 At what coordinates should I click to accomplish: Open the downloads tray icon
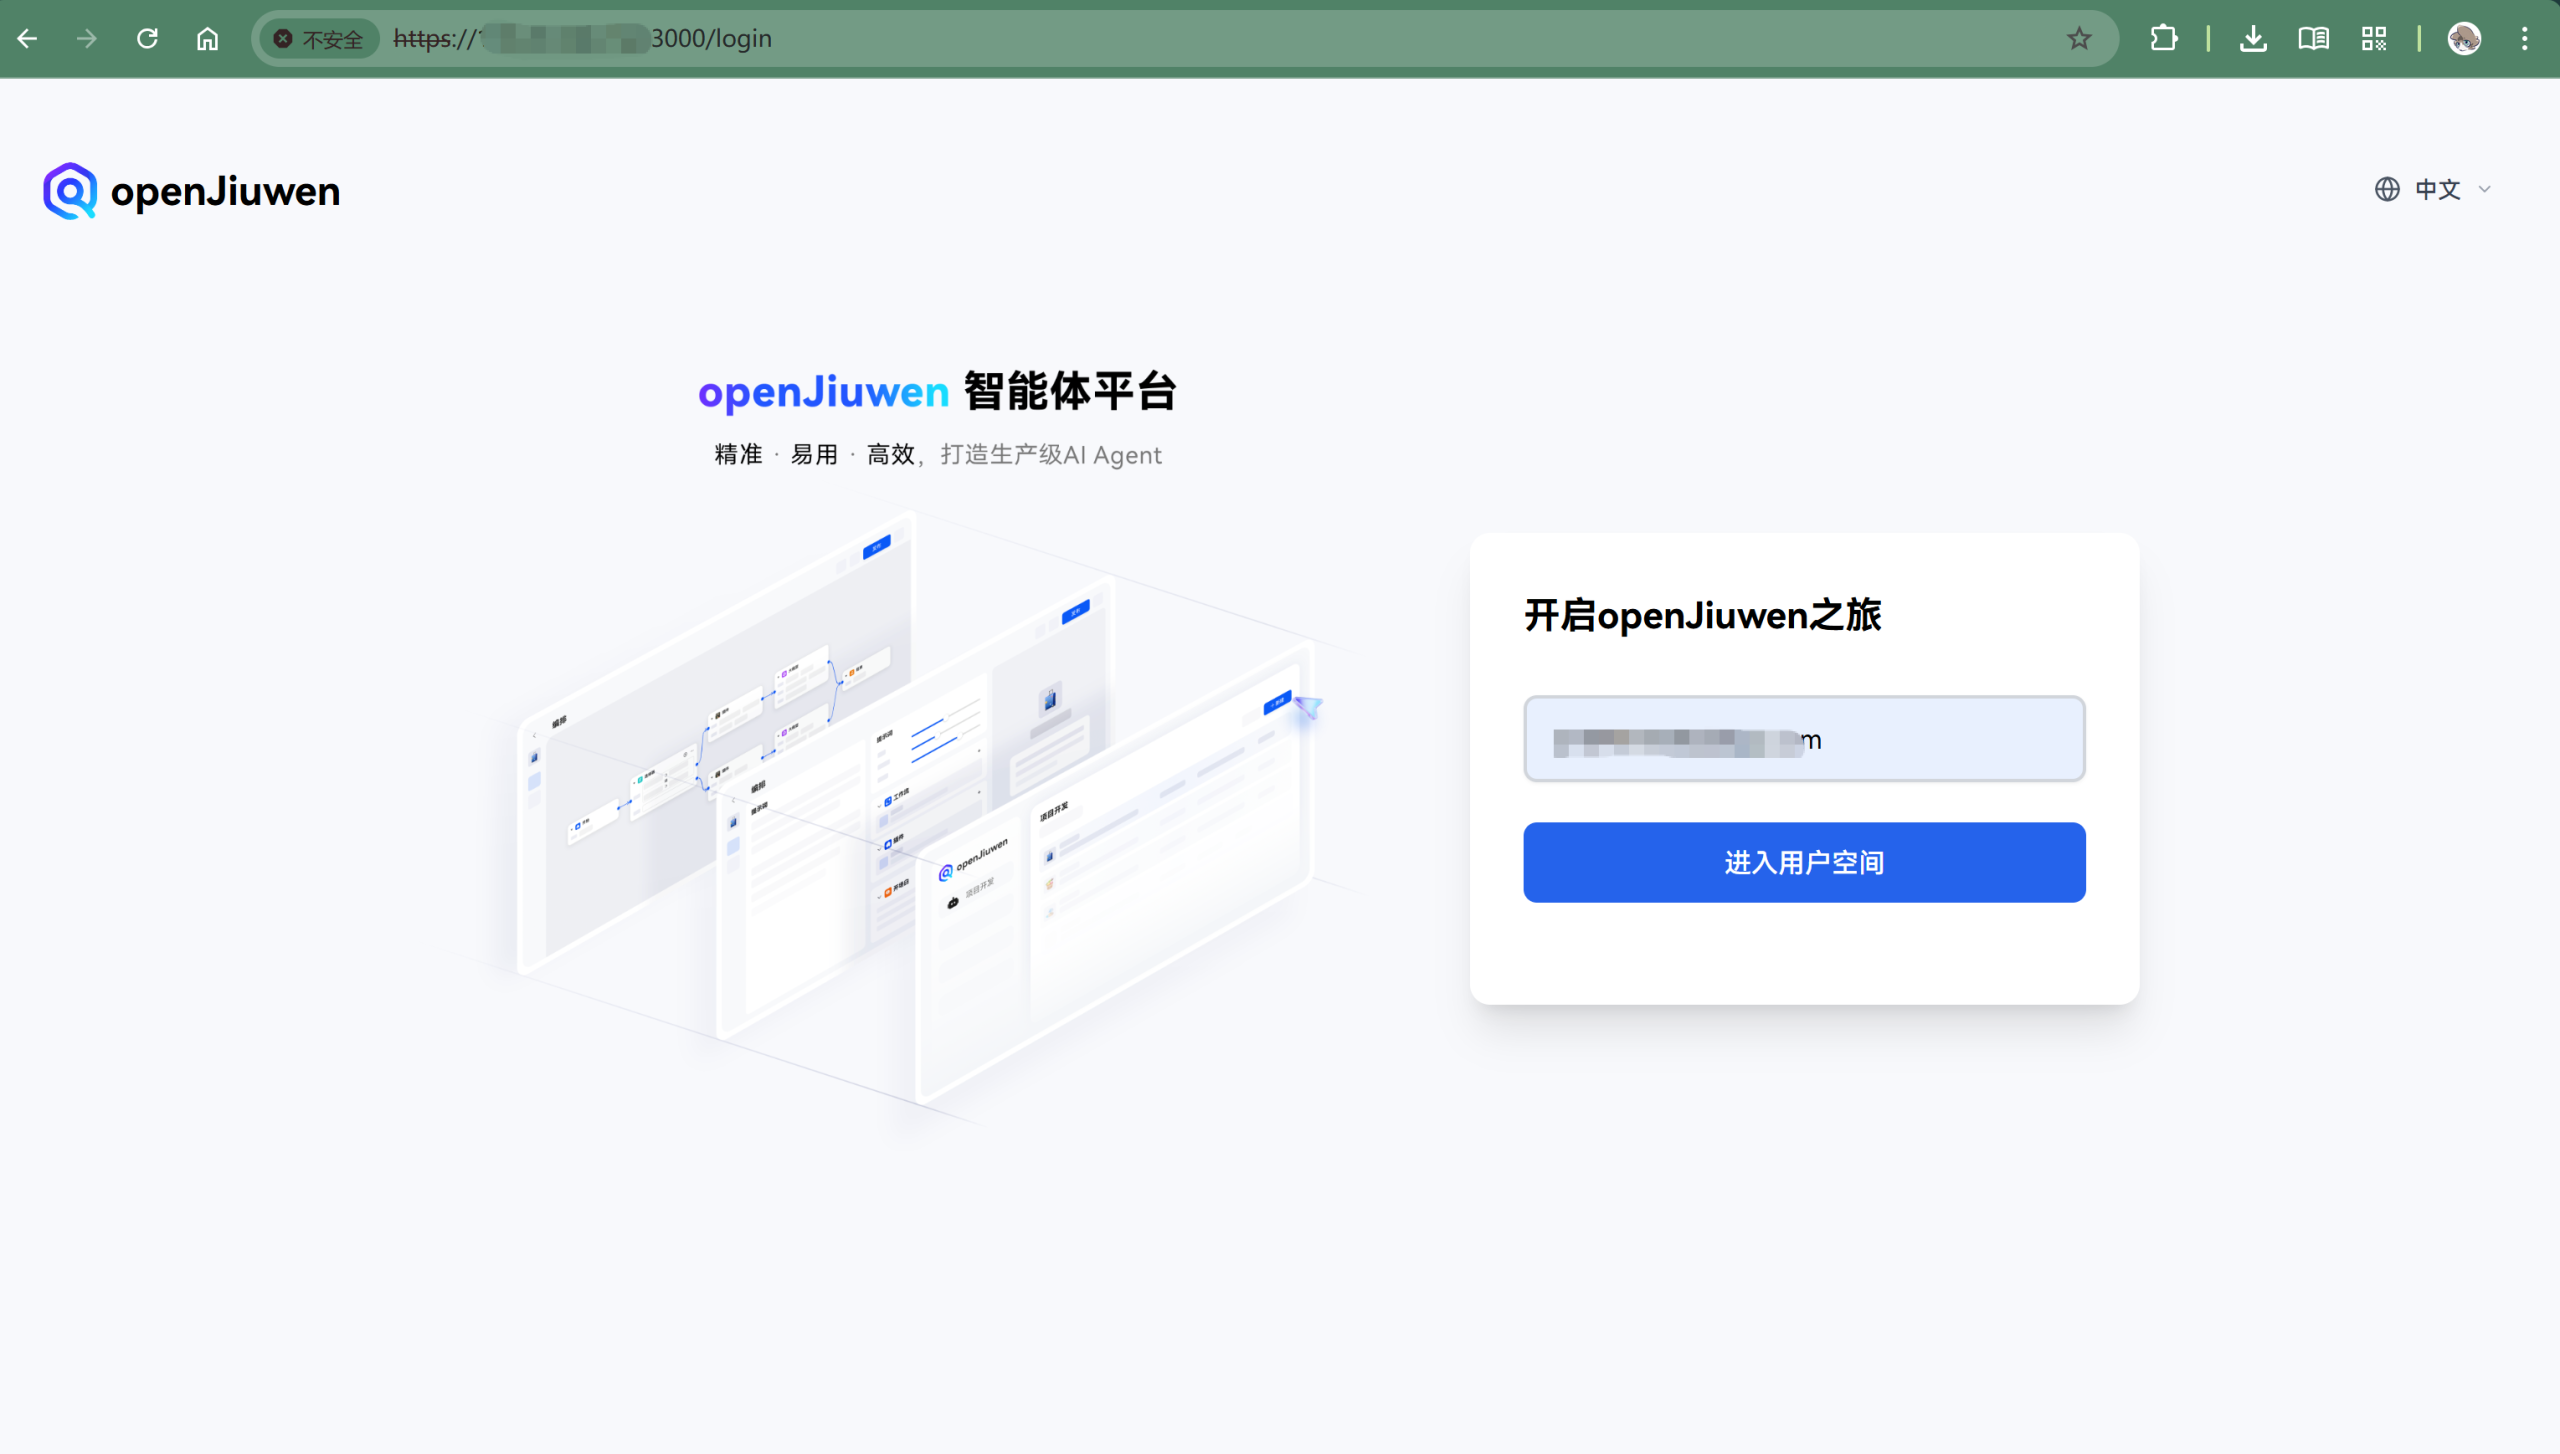(x=2253, y=39)
